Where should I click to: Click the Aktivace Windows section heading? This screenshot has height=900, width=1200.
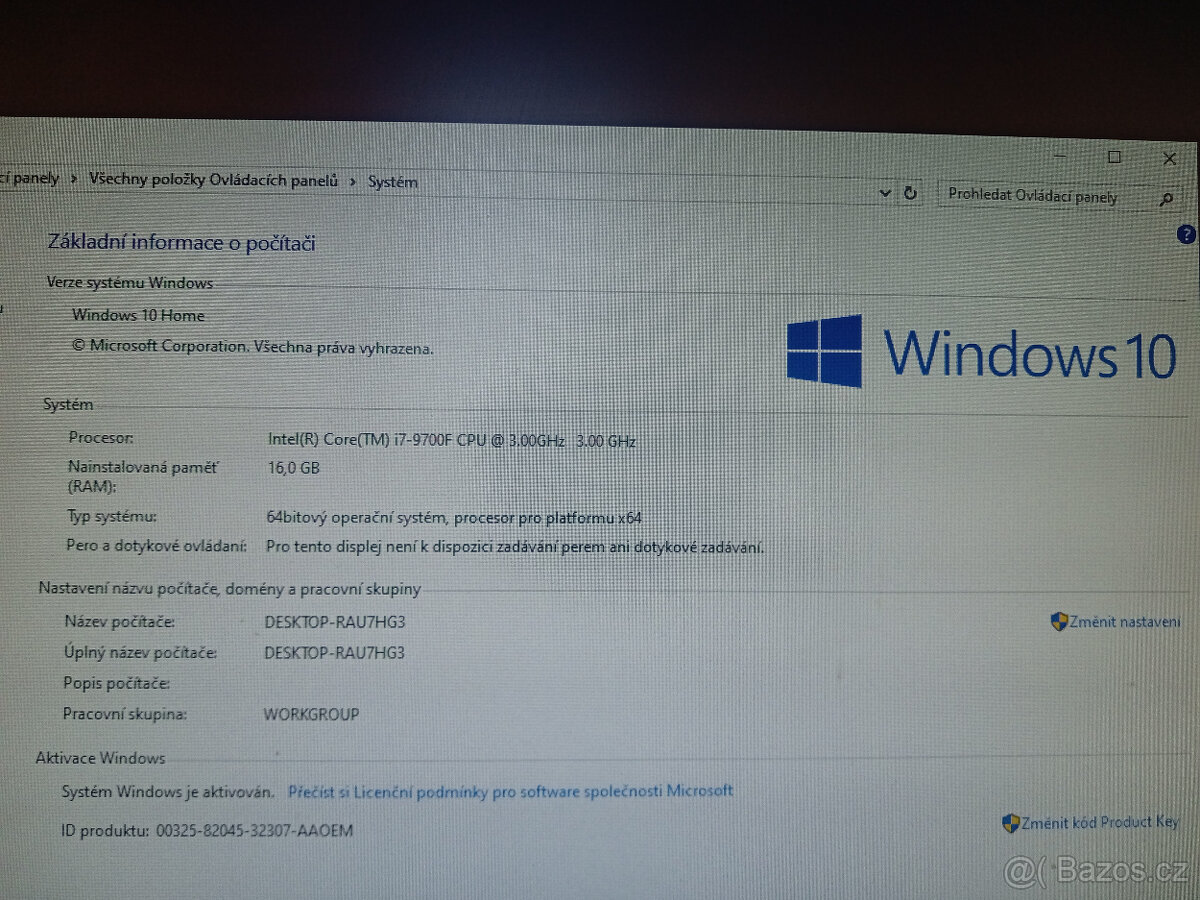click(x=100, y=759)
